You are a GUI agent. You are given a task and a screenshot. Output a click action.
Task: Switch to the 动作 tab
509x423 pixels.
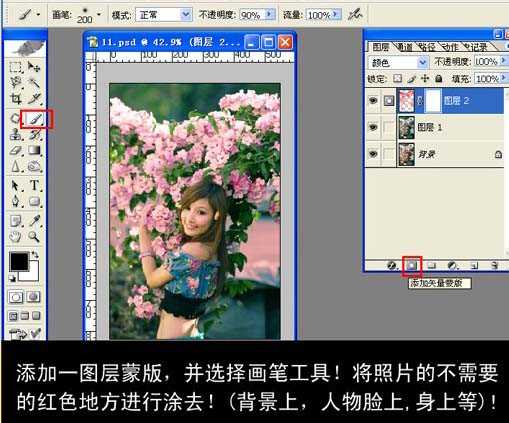coord(451,47)
